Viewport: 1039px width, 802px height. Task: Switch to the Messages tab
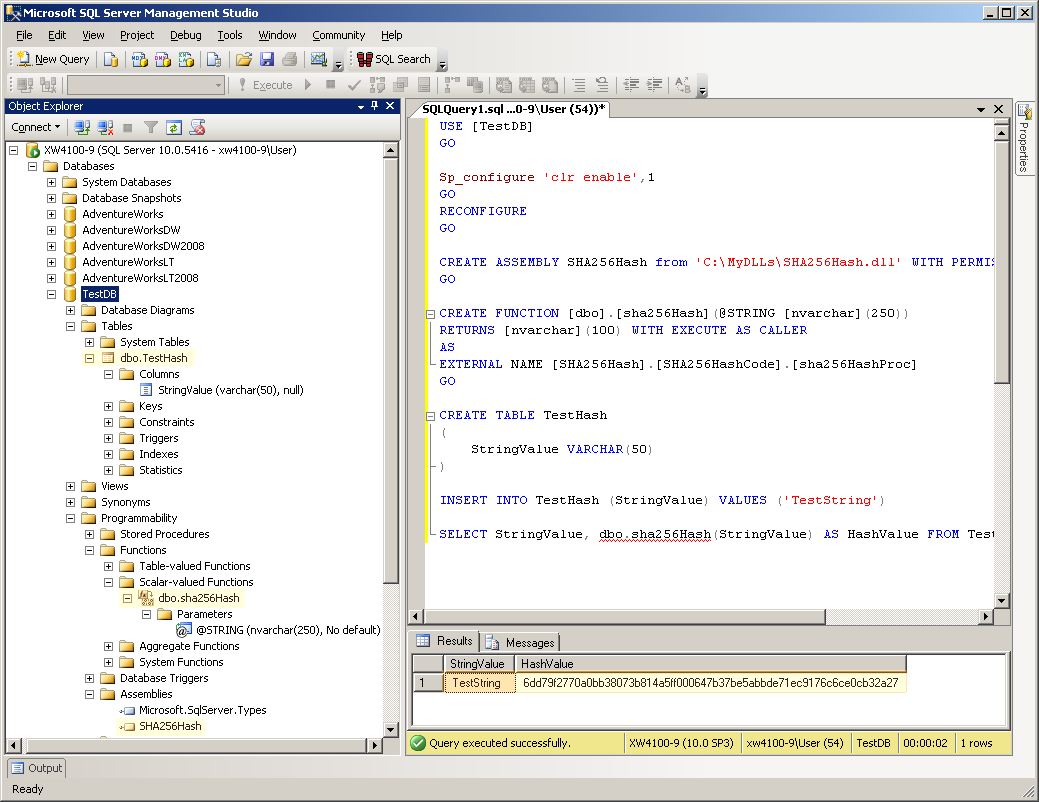[x=521, y=642]
